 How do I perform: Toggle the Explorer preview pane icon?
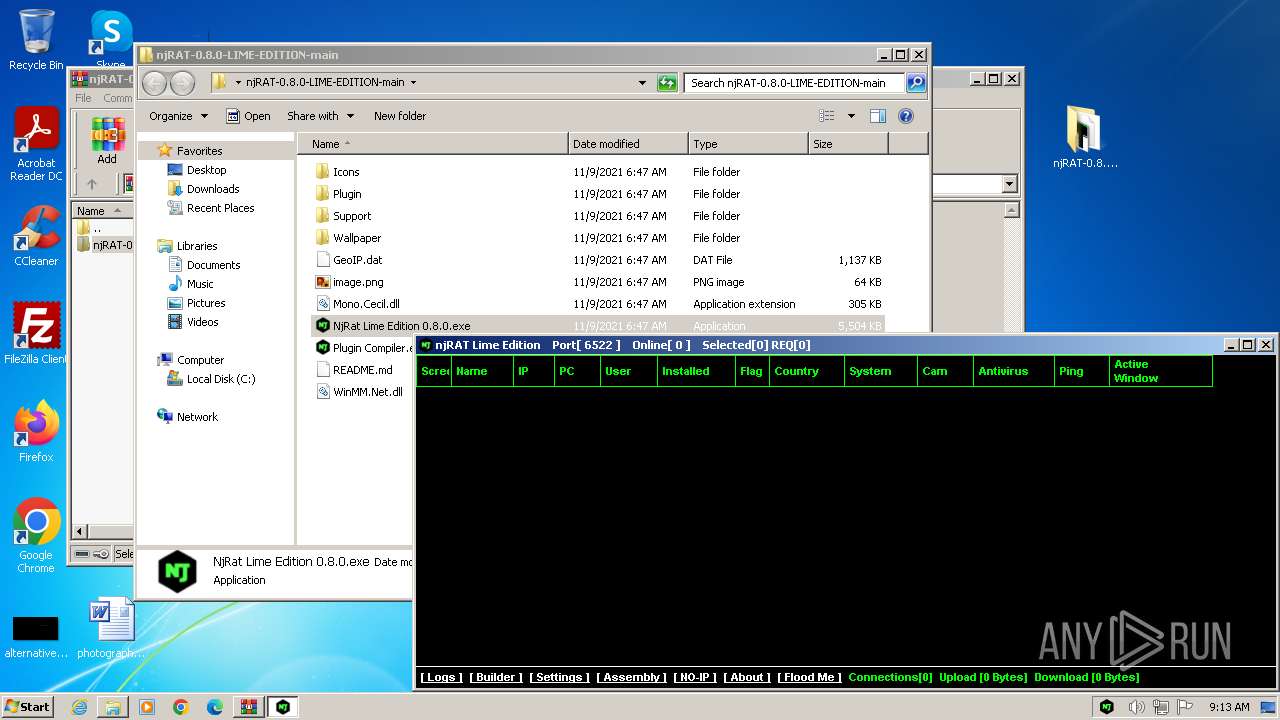click(878, 116)
